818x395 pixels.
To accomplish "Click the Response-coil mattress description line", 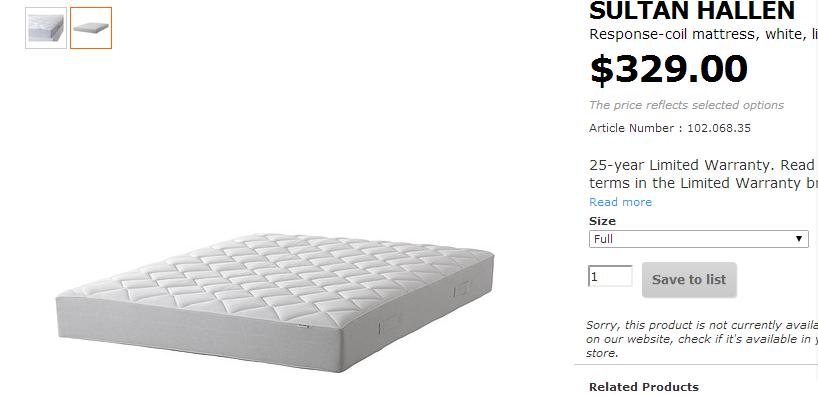I will point(703,34).
